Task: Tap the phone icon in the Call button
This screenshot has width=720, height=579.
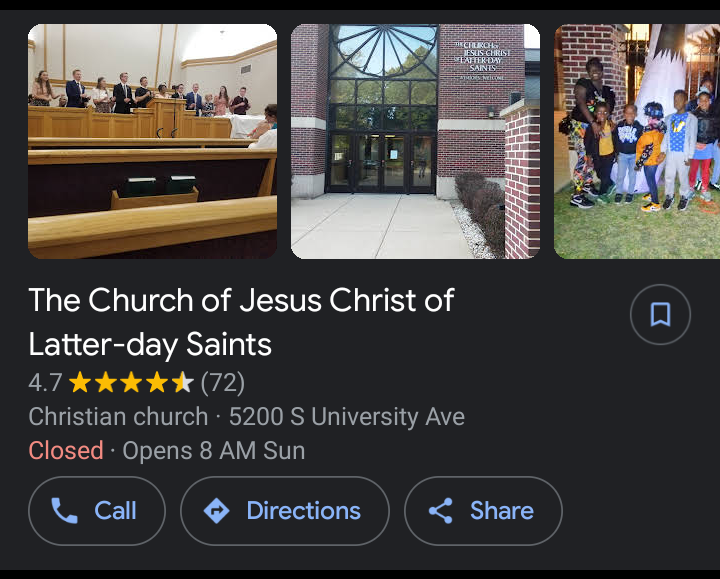Action: (x=64, y=511)
